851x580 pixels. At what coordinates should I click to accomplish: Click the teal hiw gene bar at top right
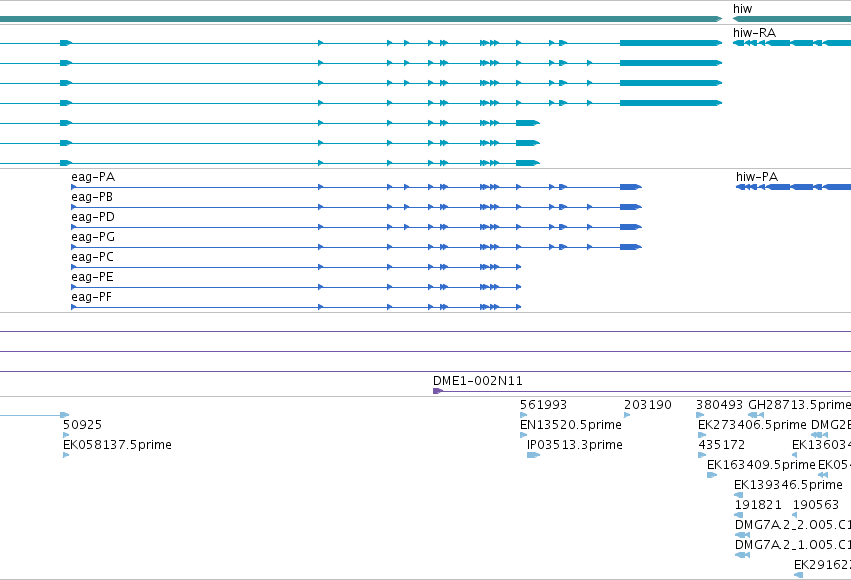792,19
